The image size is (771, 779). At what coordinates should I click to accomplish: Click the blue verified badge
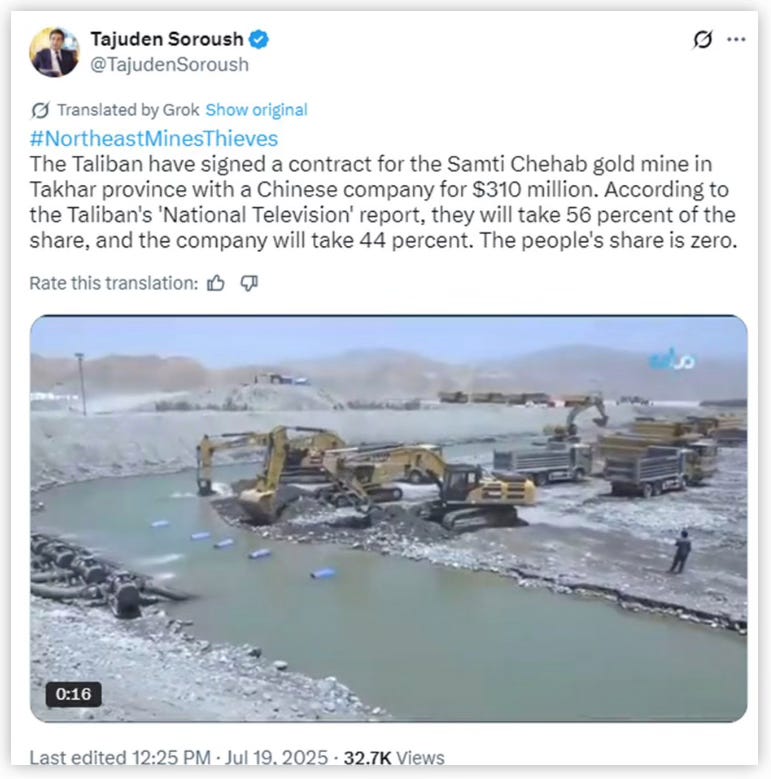pos(259,39)
